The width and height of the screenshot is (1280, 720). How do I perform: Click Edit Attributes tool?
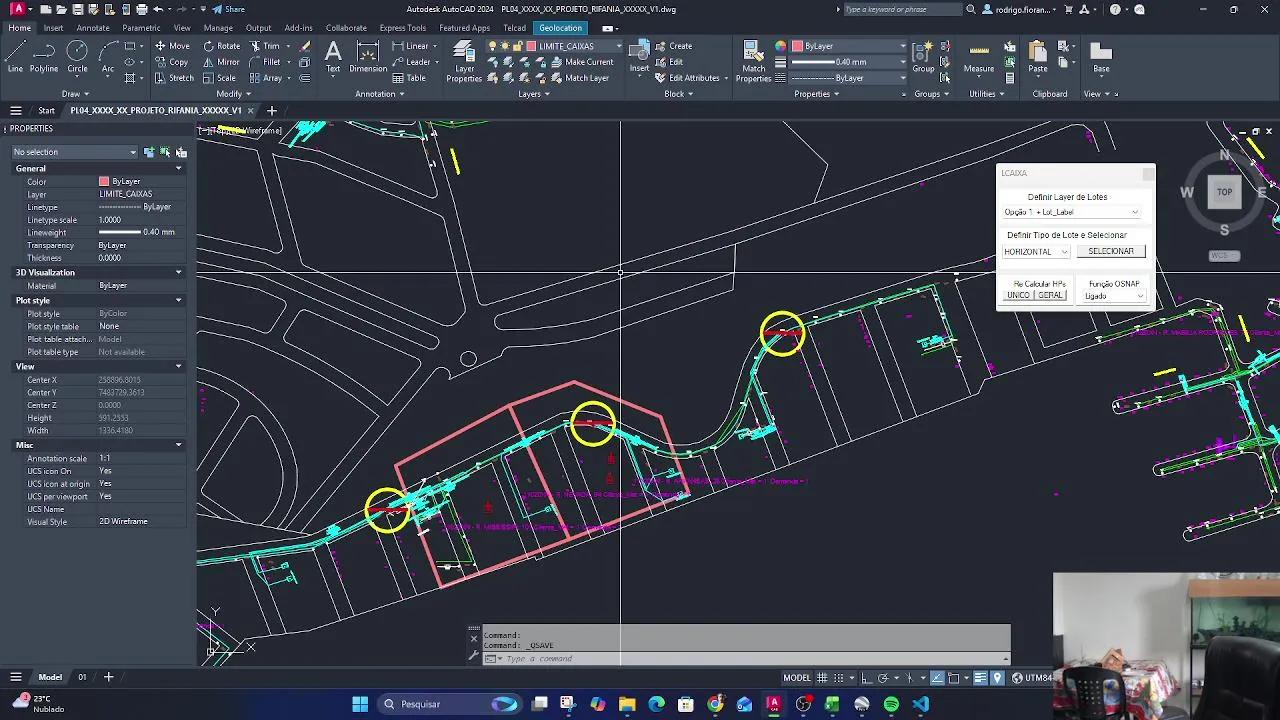tap(688, 78)
